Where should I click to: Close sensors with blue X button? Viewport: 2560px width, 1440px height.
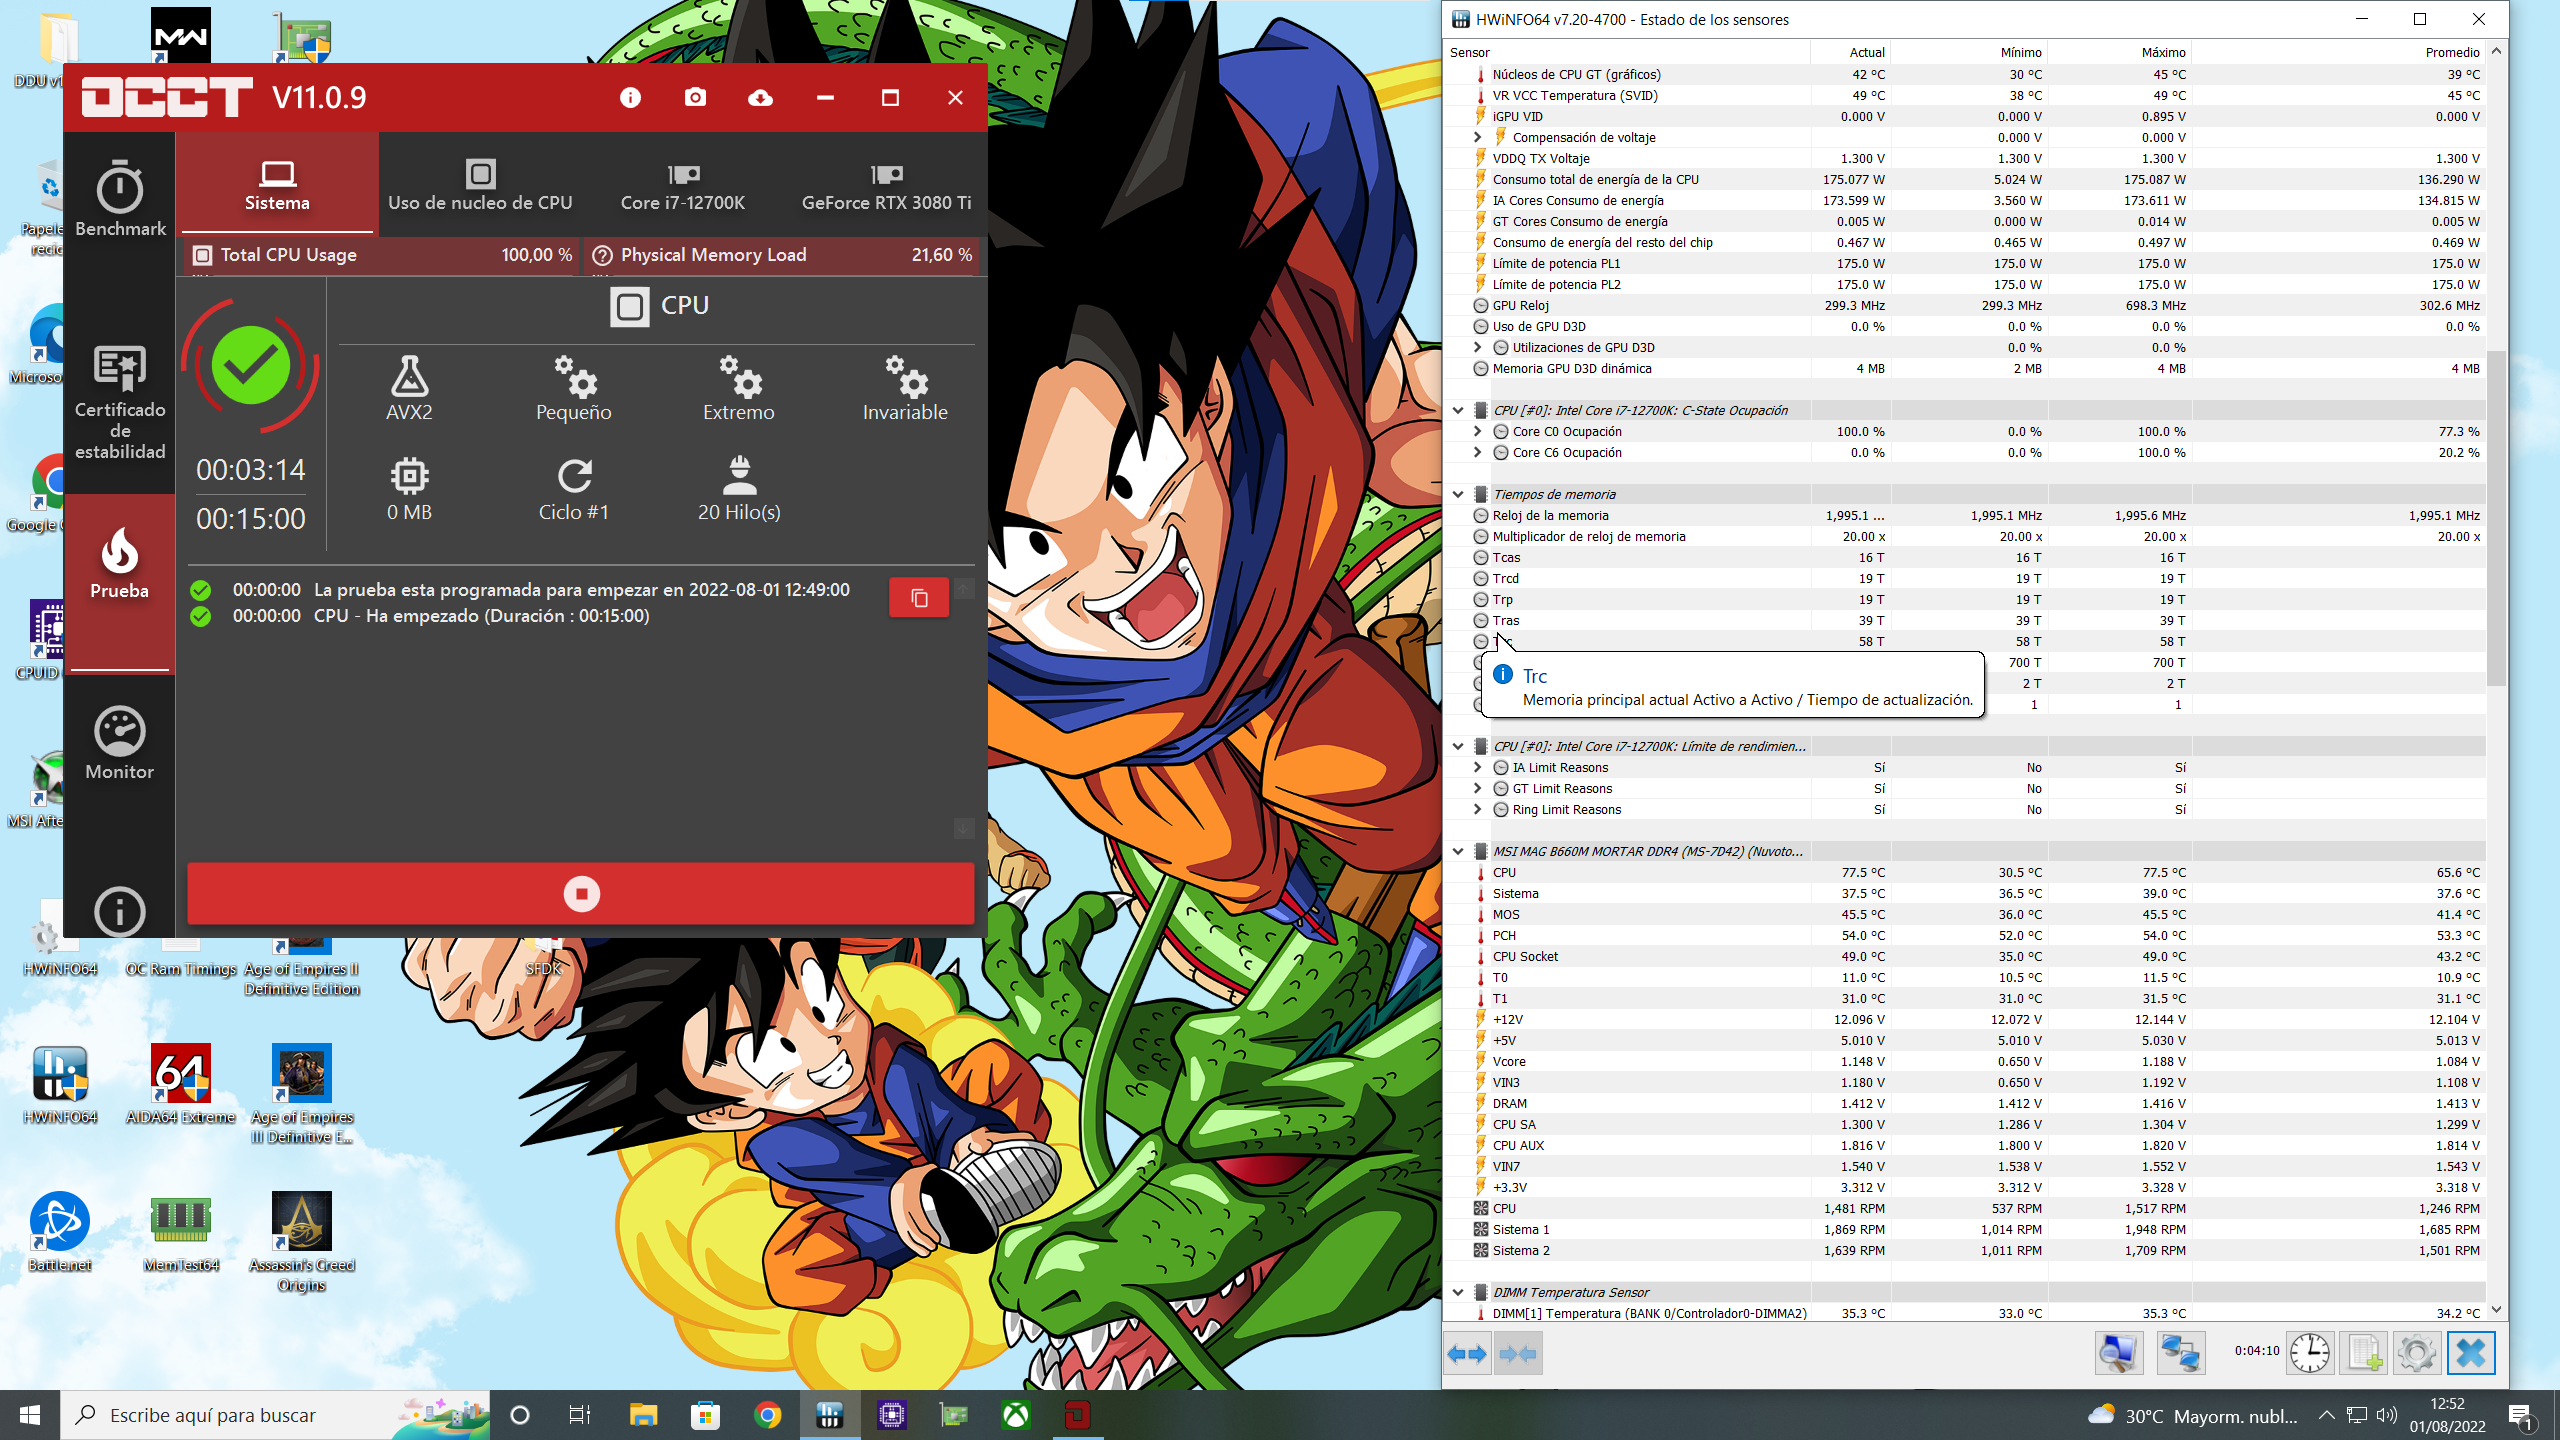point(2470,1353)
